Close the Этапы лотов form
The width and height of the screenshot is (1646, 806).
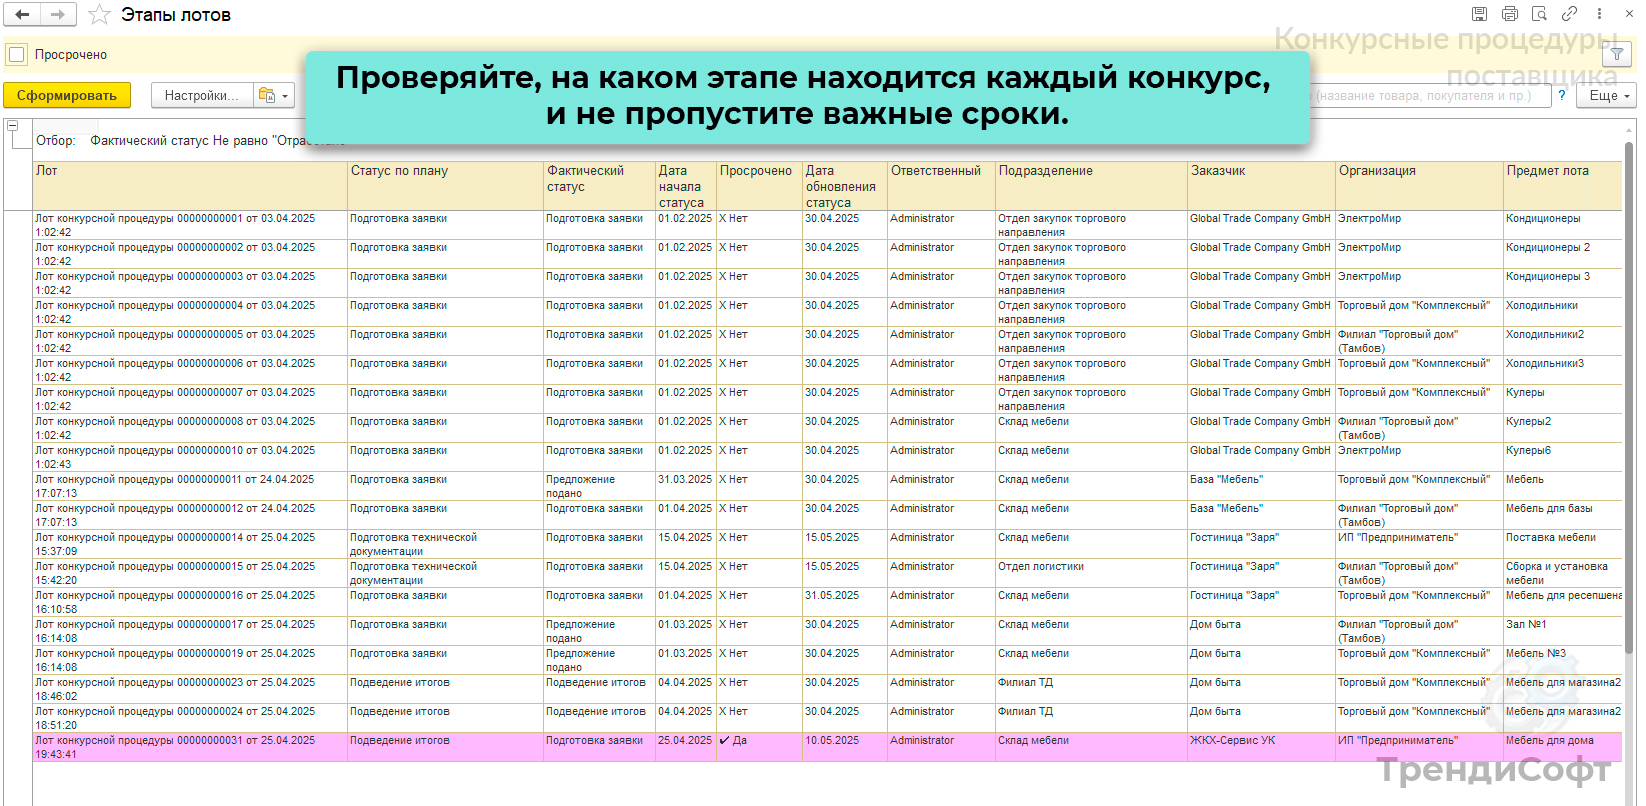point(1629,14)
